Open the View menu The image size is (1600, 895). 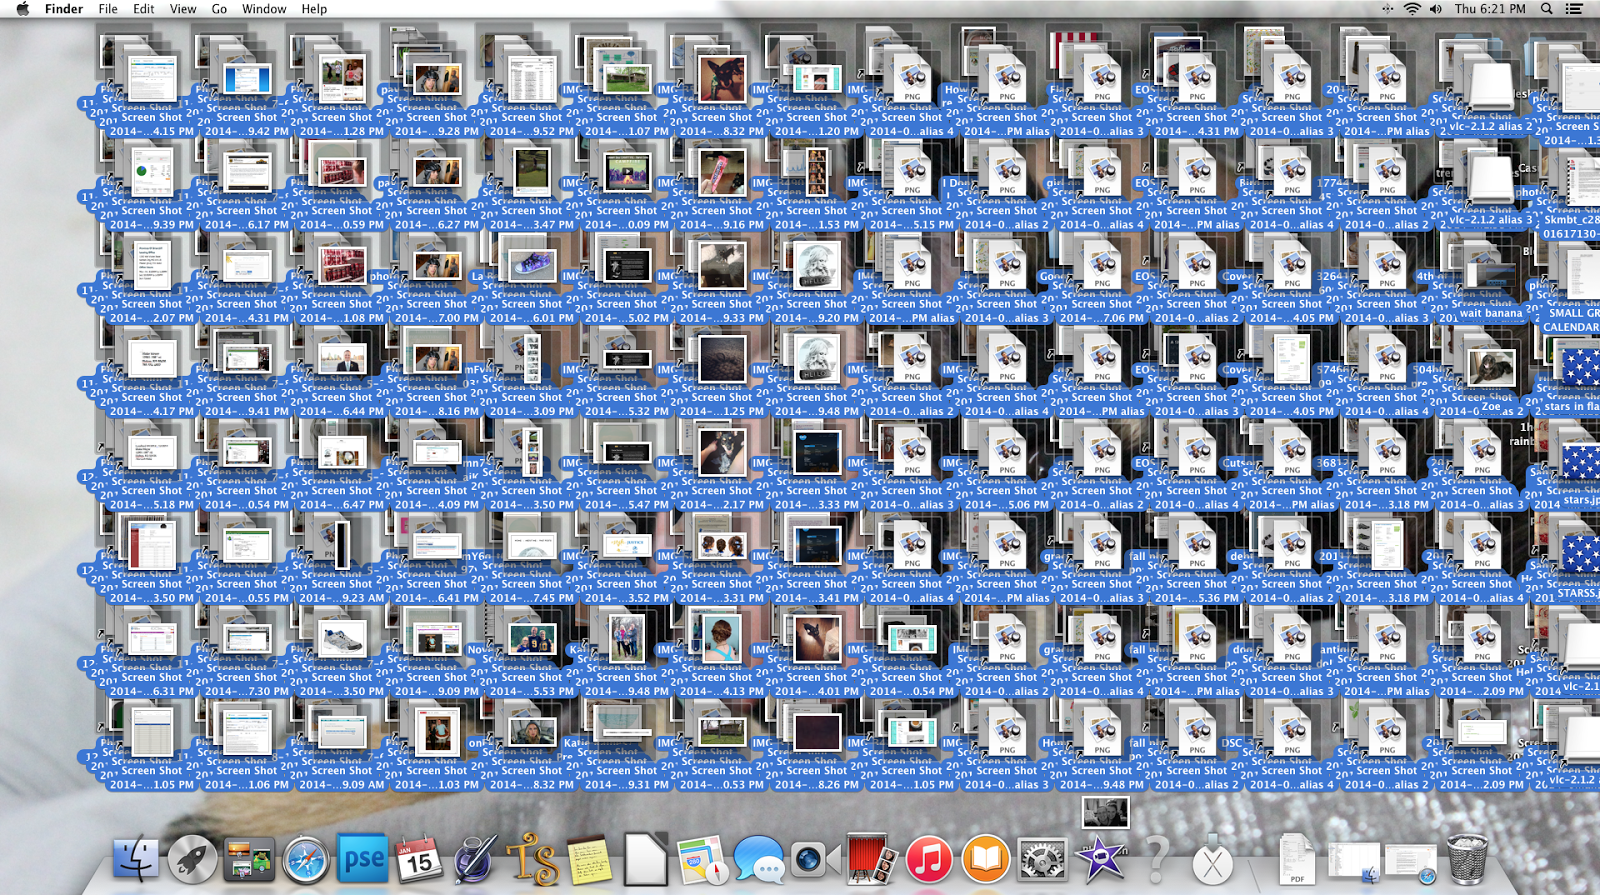pyautogui.click(x=183, y=9)
